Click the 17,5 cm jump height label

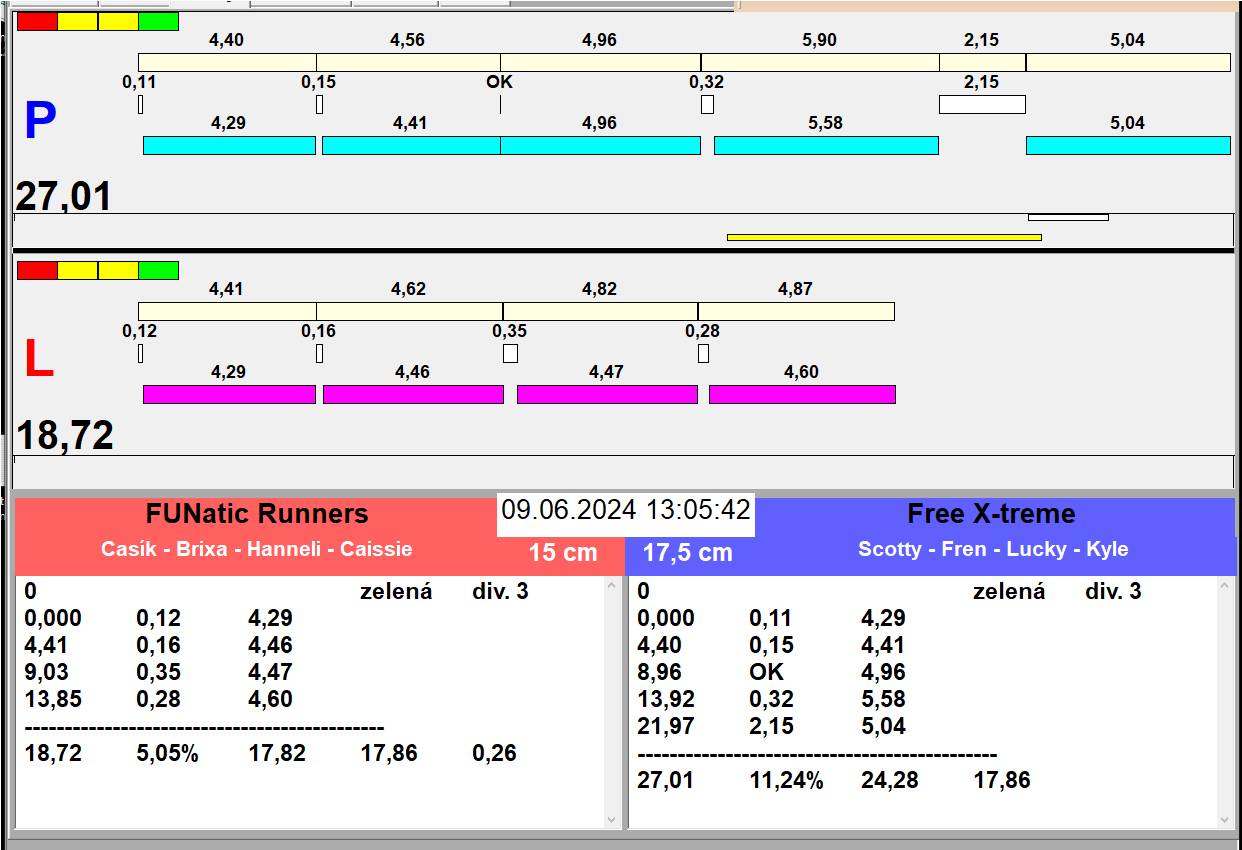tap(687, 553)
